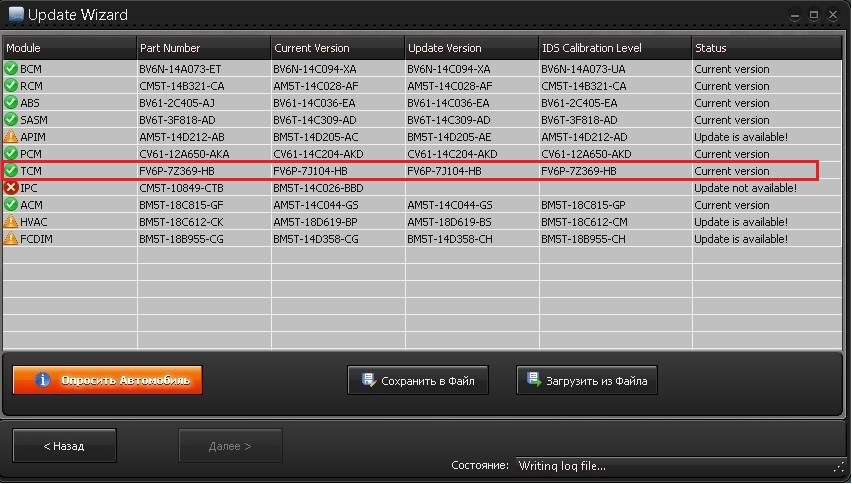Click the warning icon beside FCDIM
Screen dimensions: 852x484
pos(11,238)
